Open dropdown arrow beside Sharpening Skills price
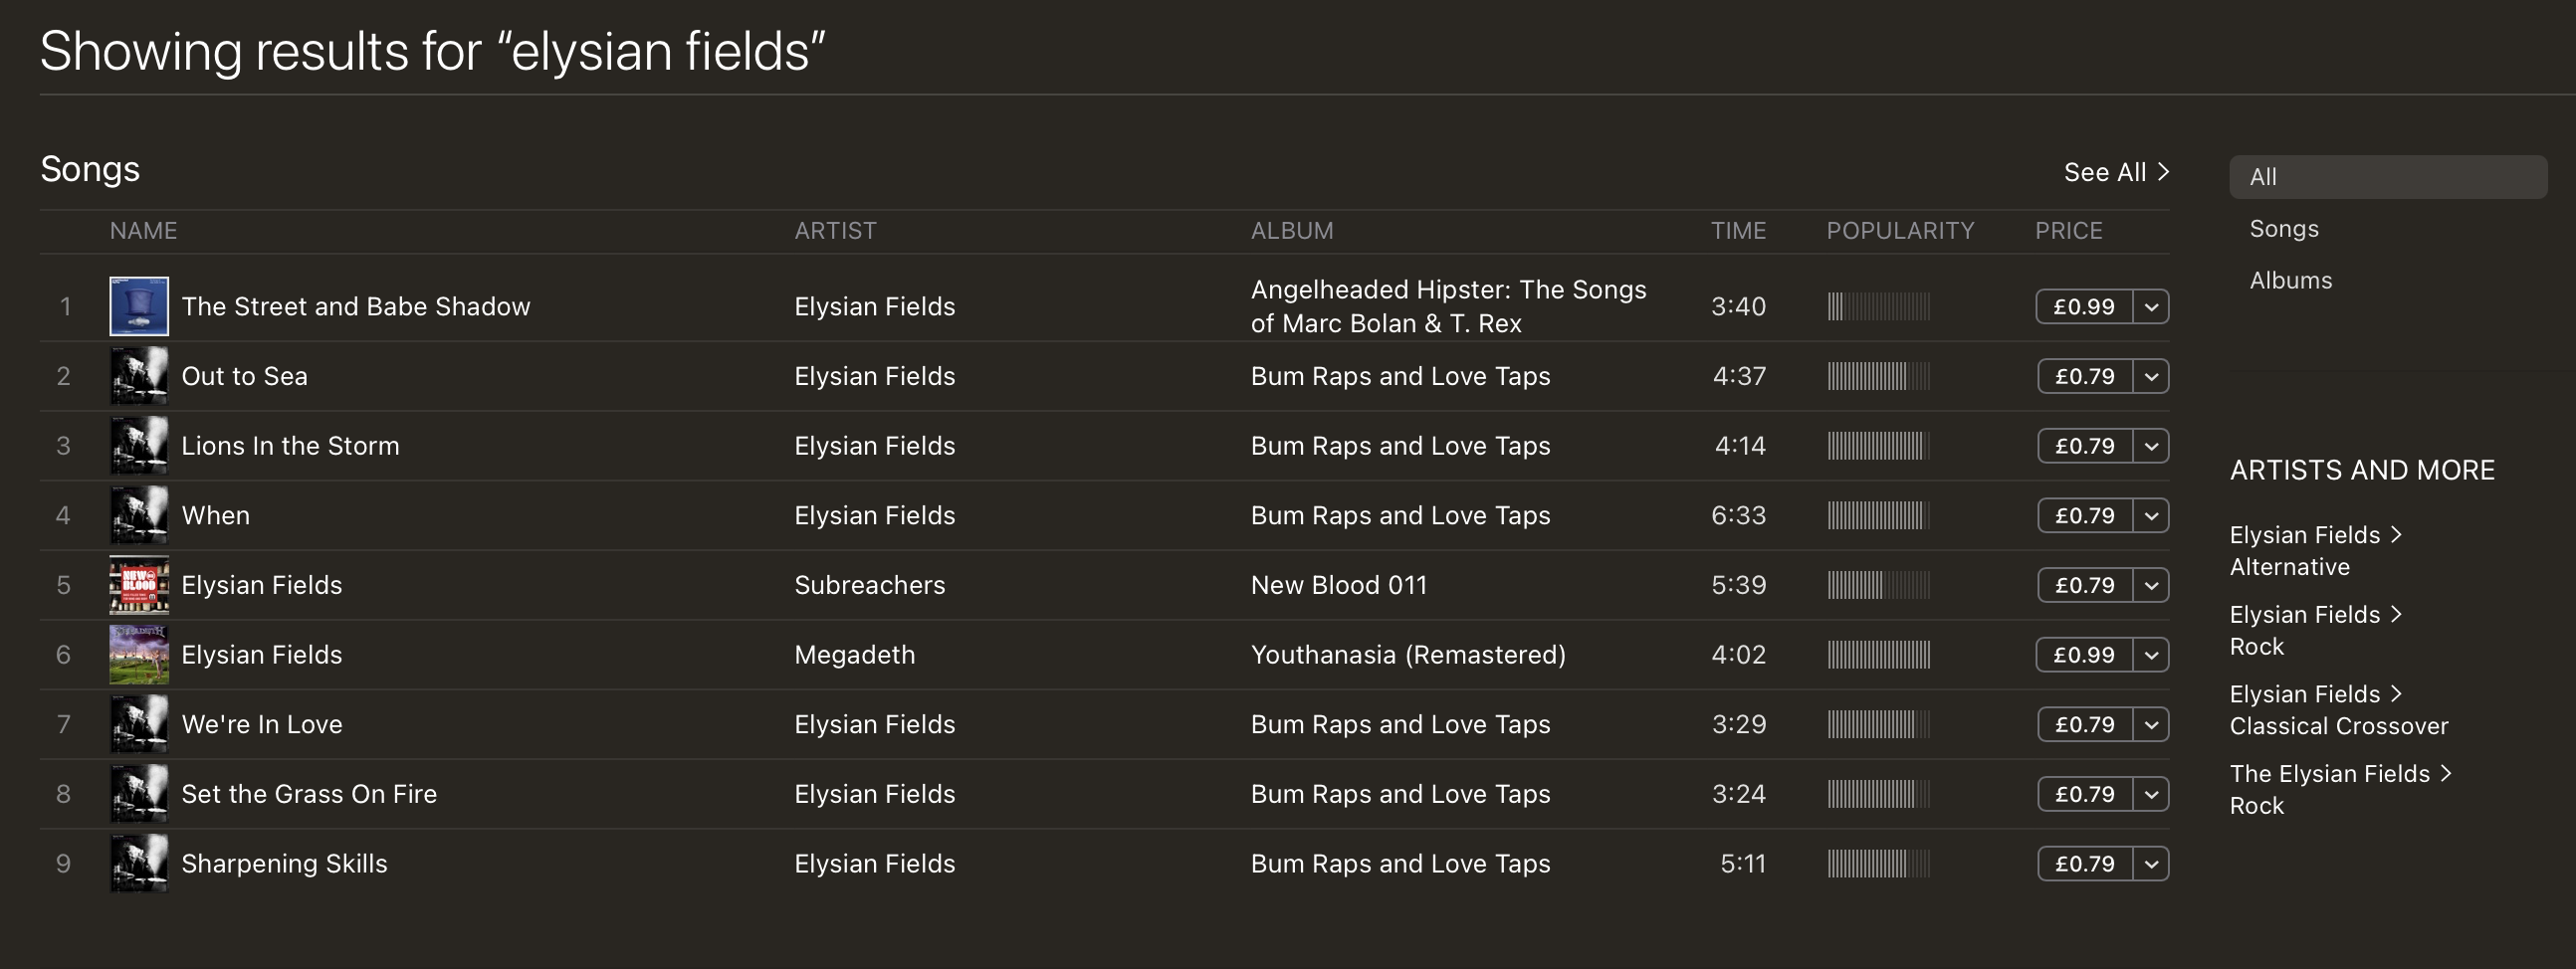 pos(2151,864)
